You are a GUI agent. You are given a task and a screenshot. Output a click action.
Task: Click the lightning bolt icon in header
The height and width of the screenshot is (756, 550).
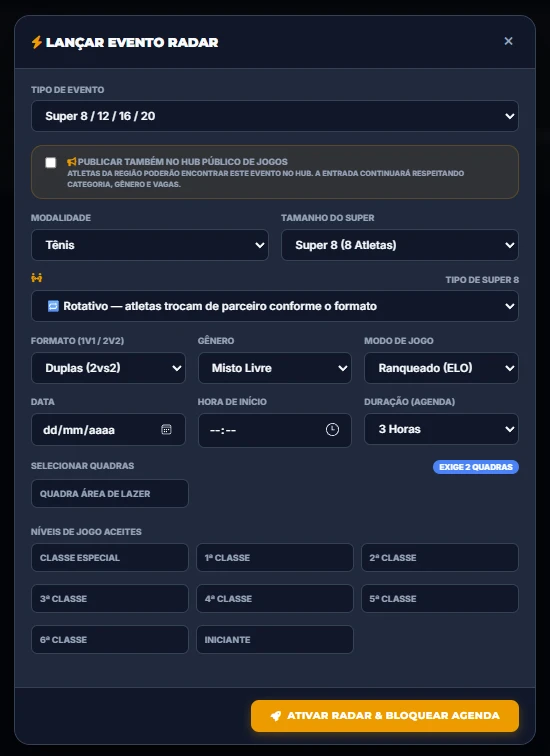click(x=37, y=42)
